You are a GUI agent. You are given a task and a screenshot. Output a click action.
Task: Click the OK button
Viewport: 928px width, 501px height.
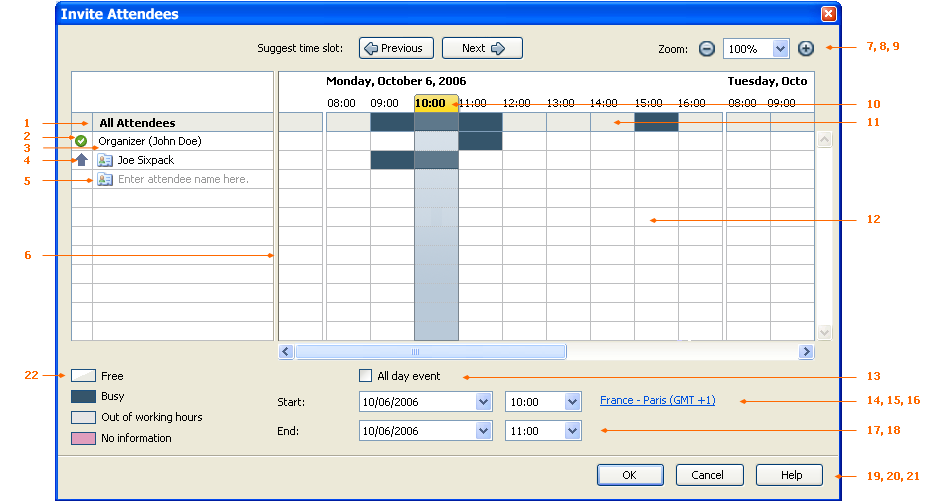pyautogui.click(x=630, y=475)
